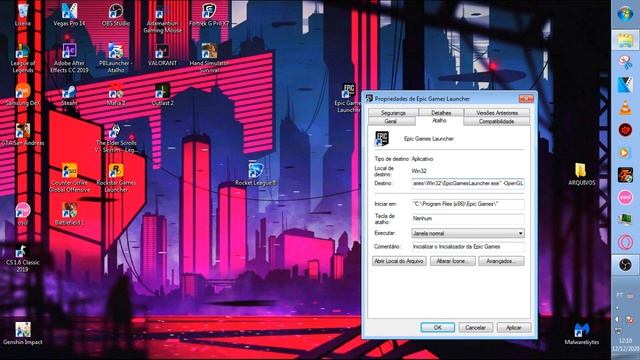Open the VLC media player taskbar icon

click(x=625, y=107)
